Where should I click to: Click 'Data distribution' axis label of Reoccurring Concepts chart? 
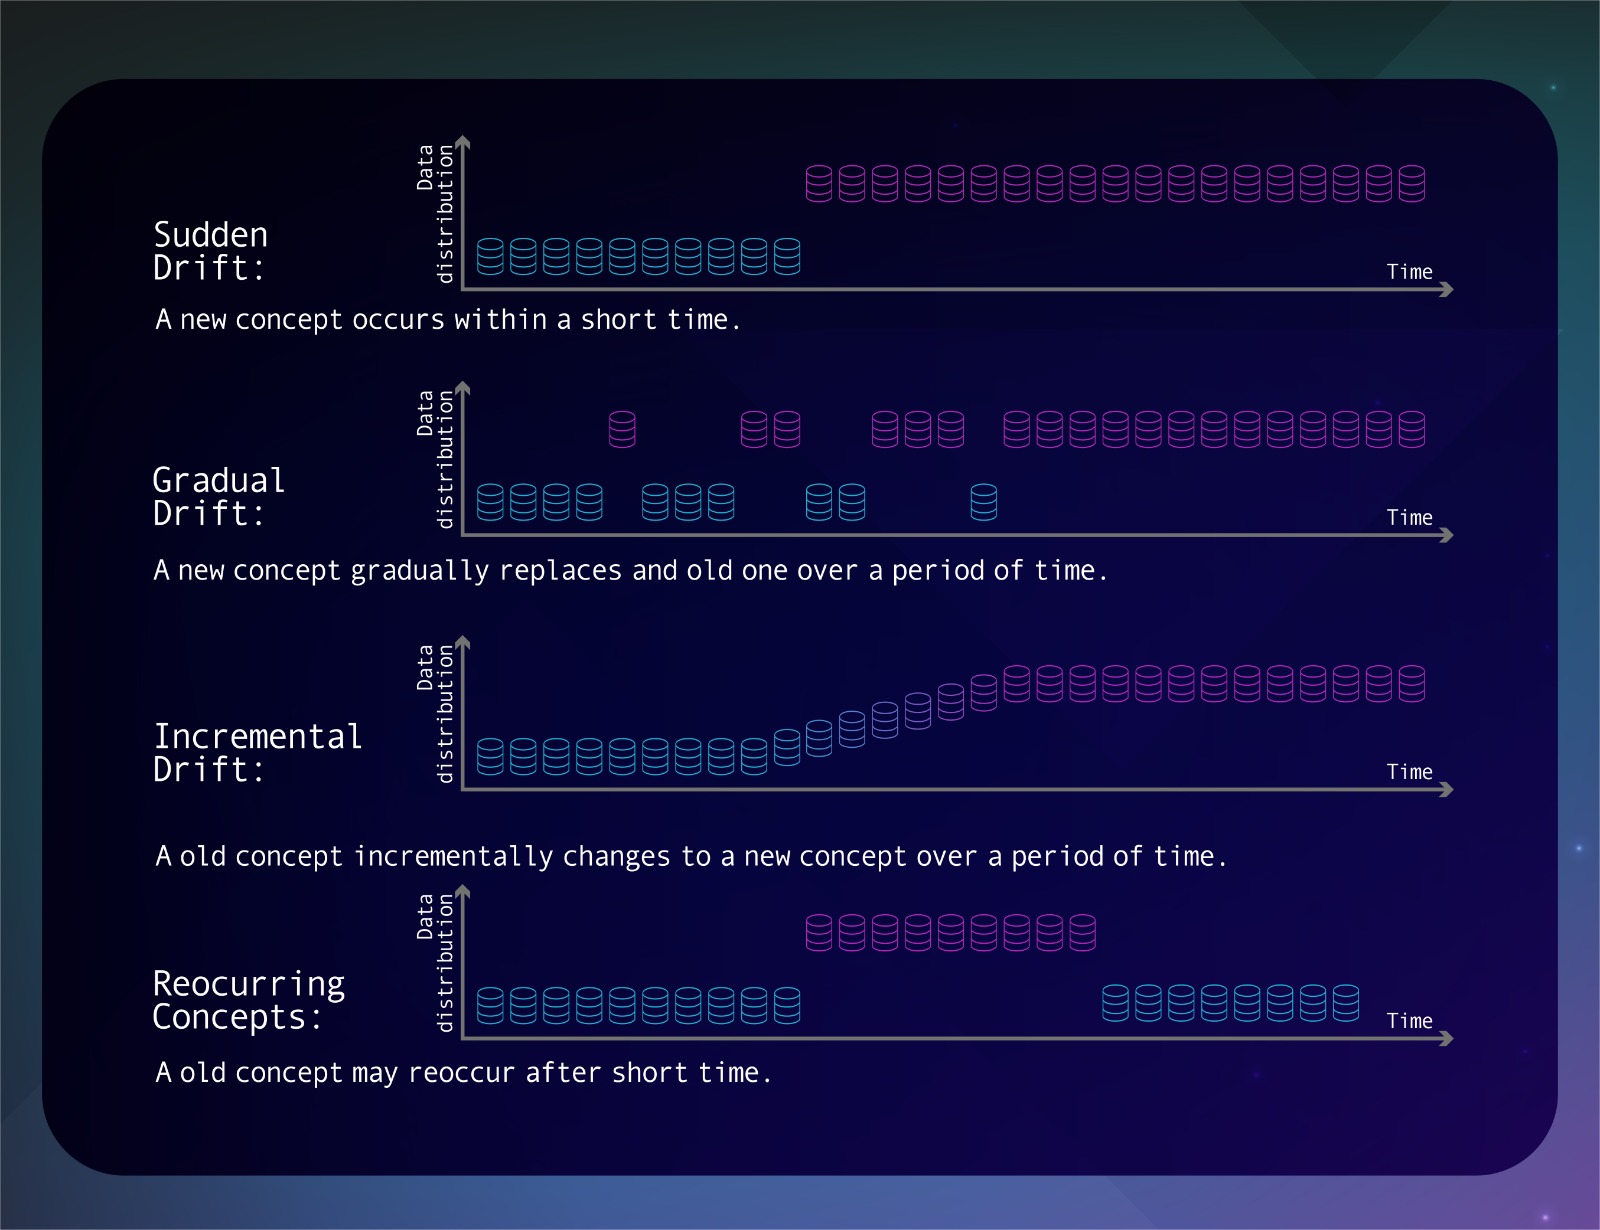click(435, 962)
